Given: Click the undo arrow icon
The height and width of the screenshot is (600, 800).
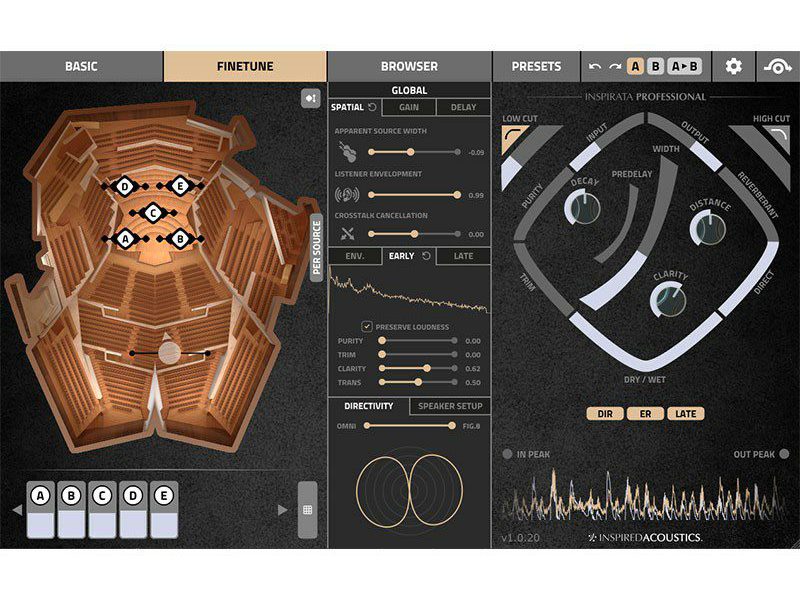Looking at the screenshot, I should [595, 66].
